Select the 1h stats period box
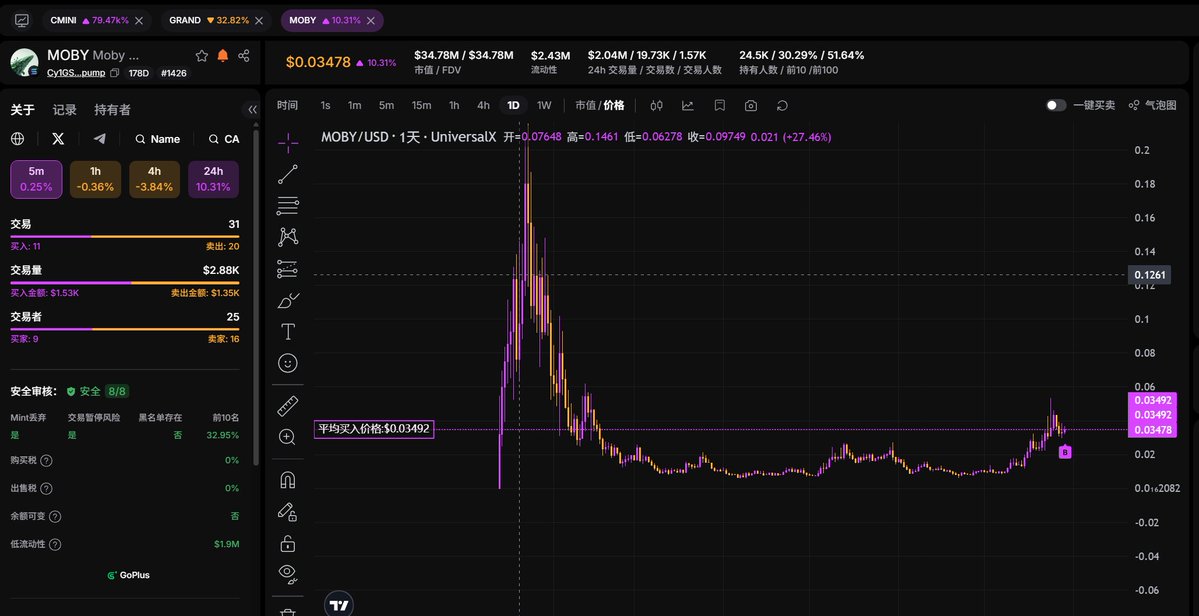1199x616 pixels. coord(96,180)
